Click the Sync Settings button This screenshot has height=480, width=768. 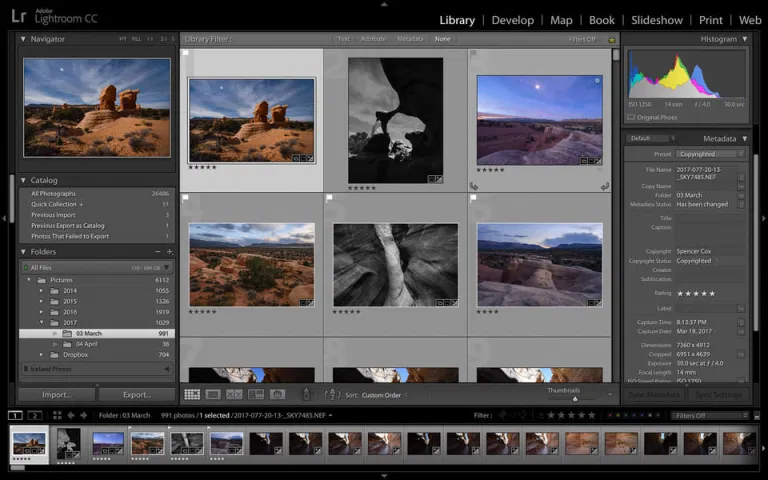[x=718, y=395]
